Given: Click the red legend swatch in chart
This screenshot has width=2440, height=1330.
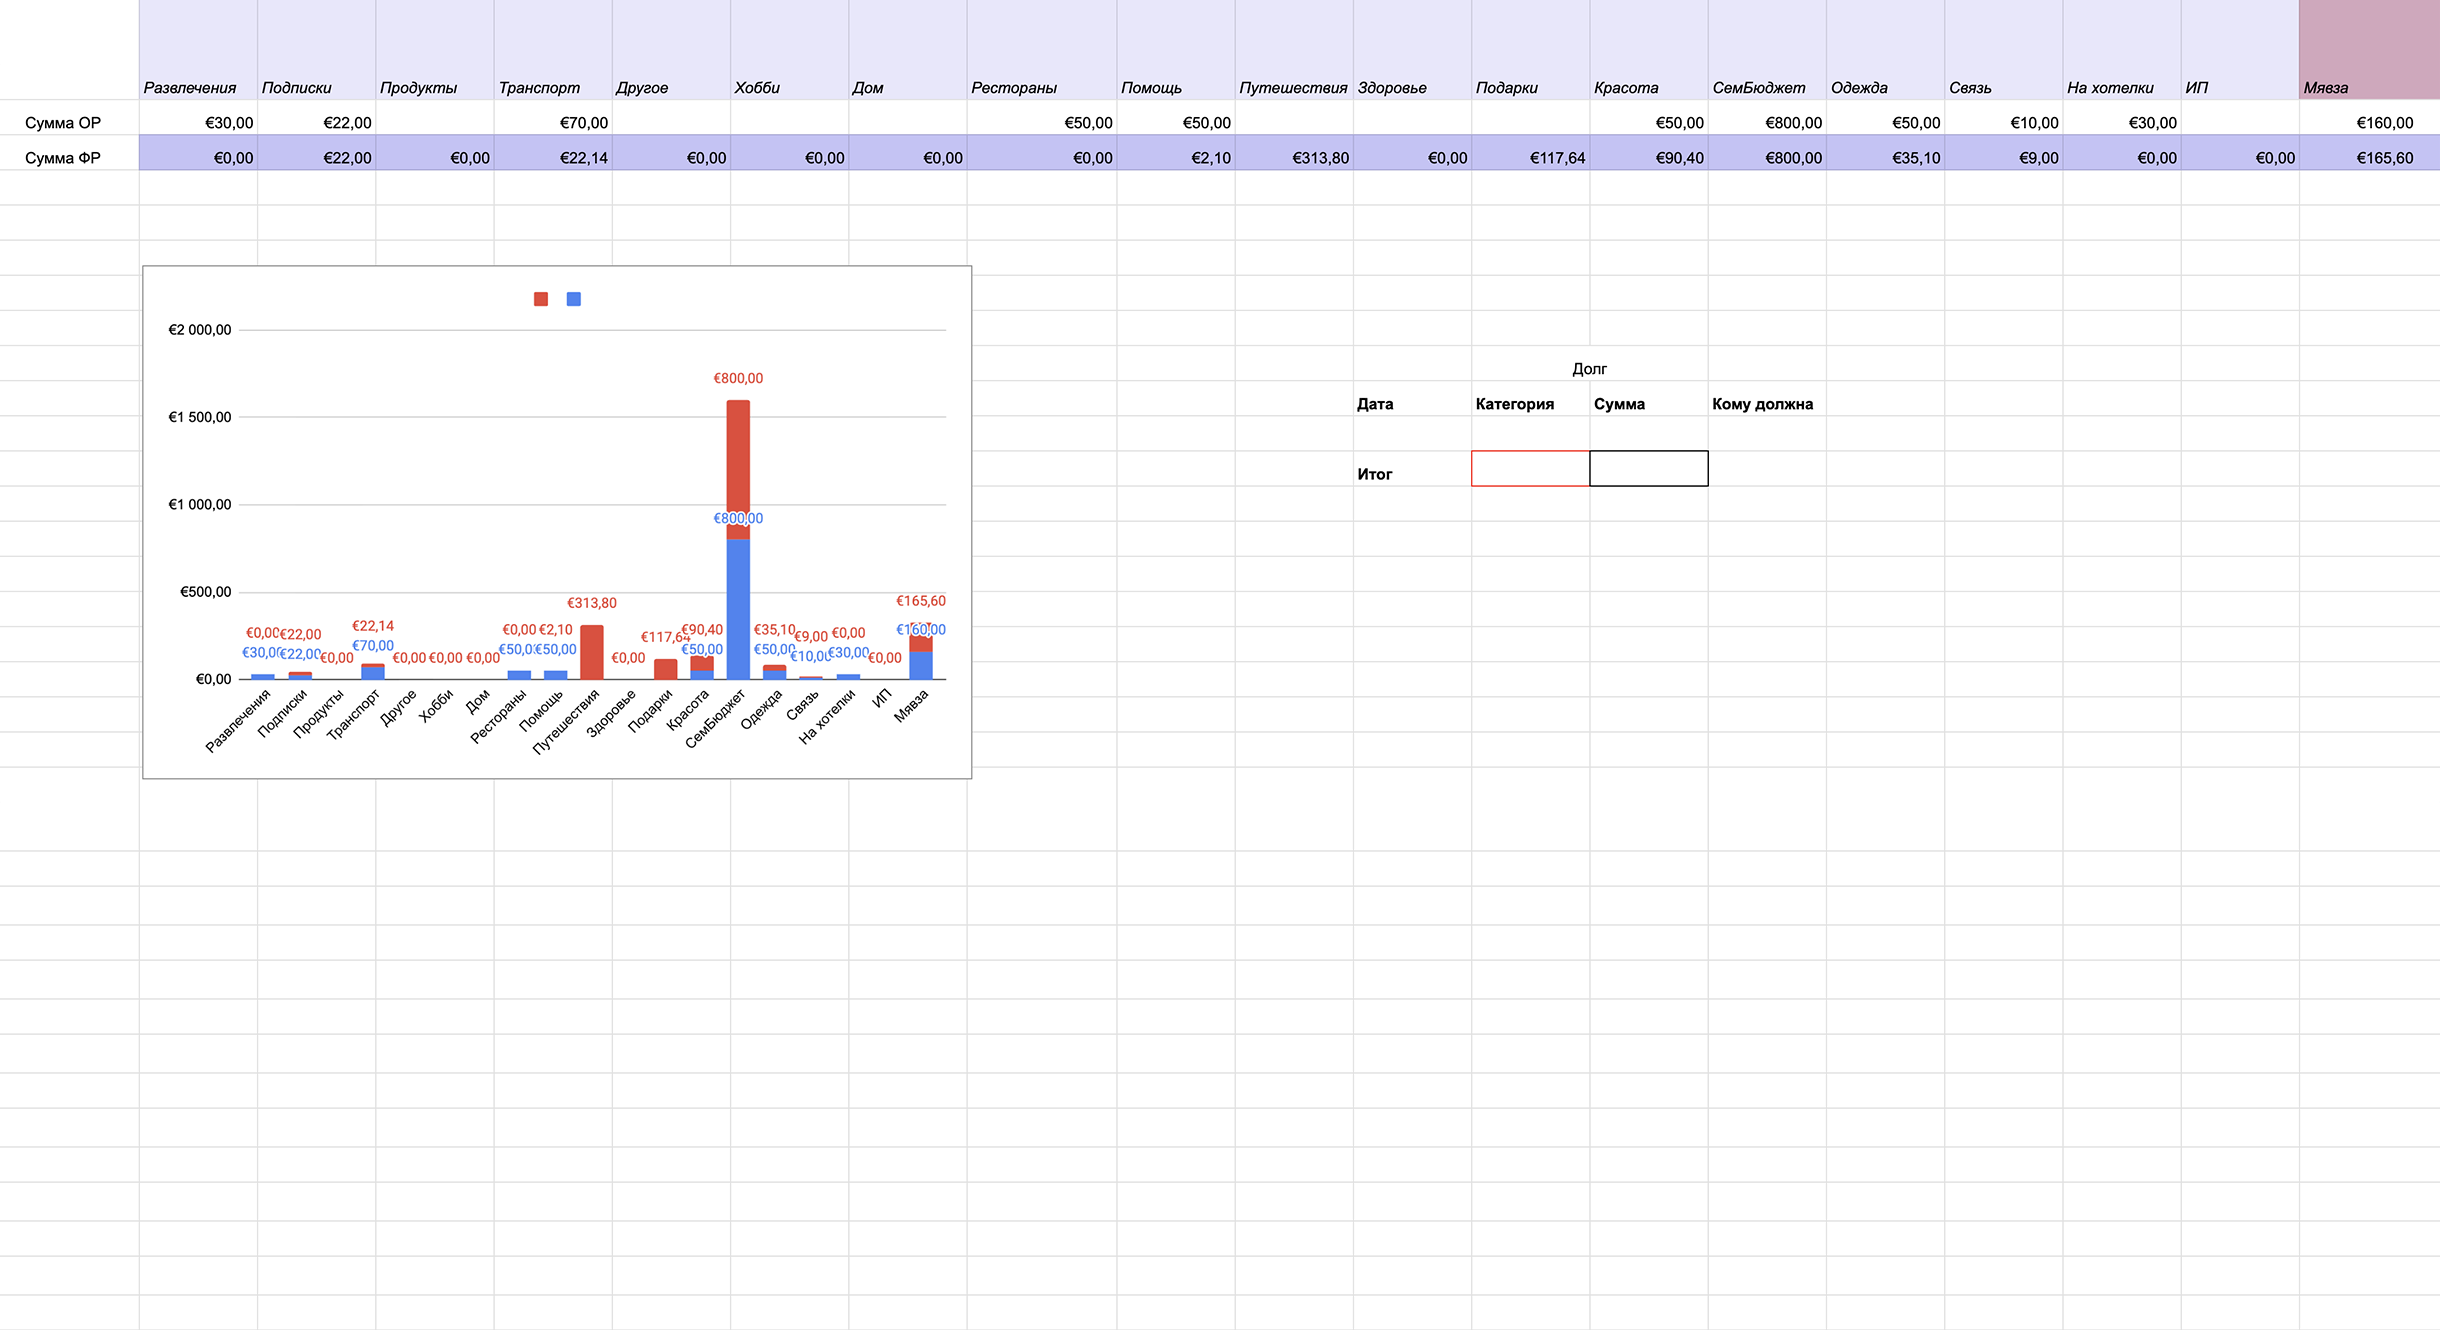Looking at the screenshot, I should (x=541, y=299).
